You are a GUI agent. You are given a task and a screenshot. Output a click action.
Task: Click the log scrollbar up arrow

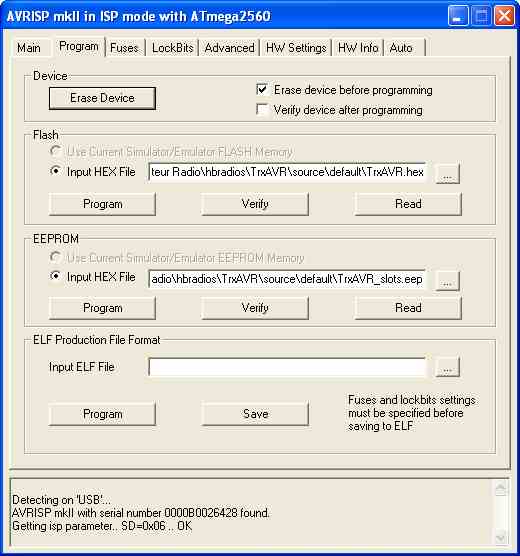click(500, 488)
